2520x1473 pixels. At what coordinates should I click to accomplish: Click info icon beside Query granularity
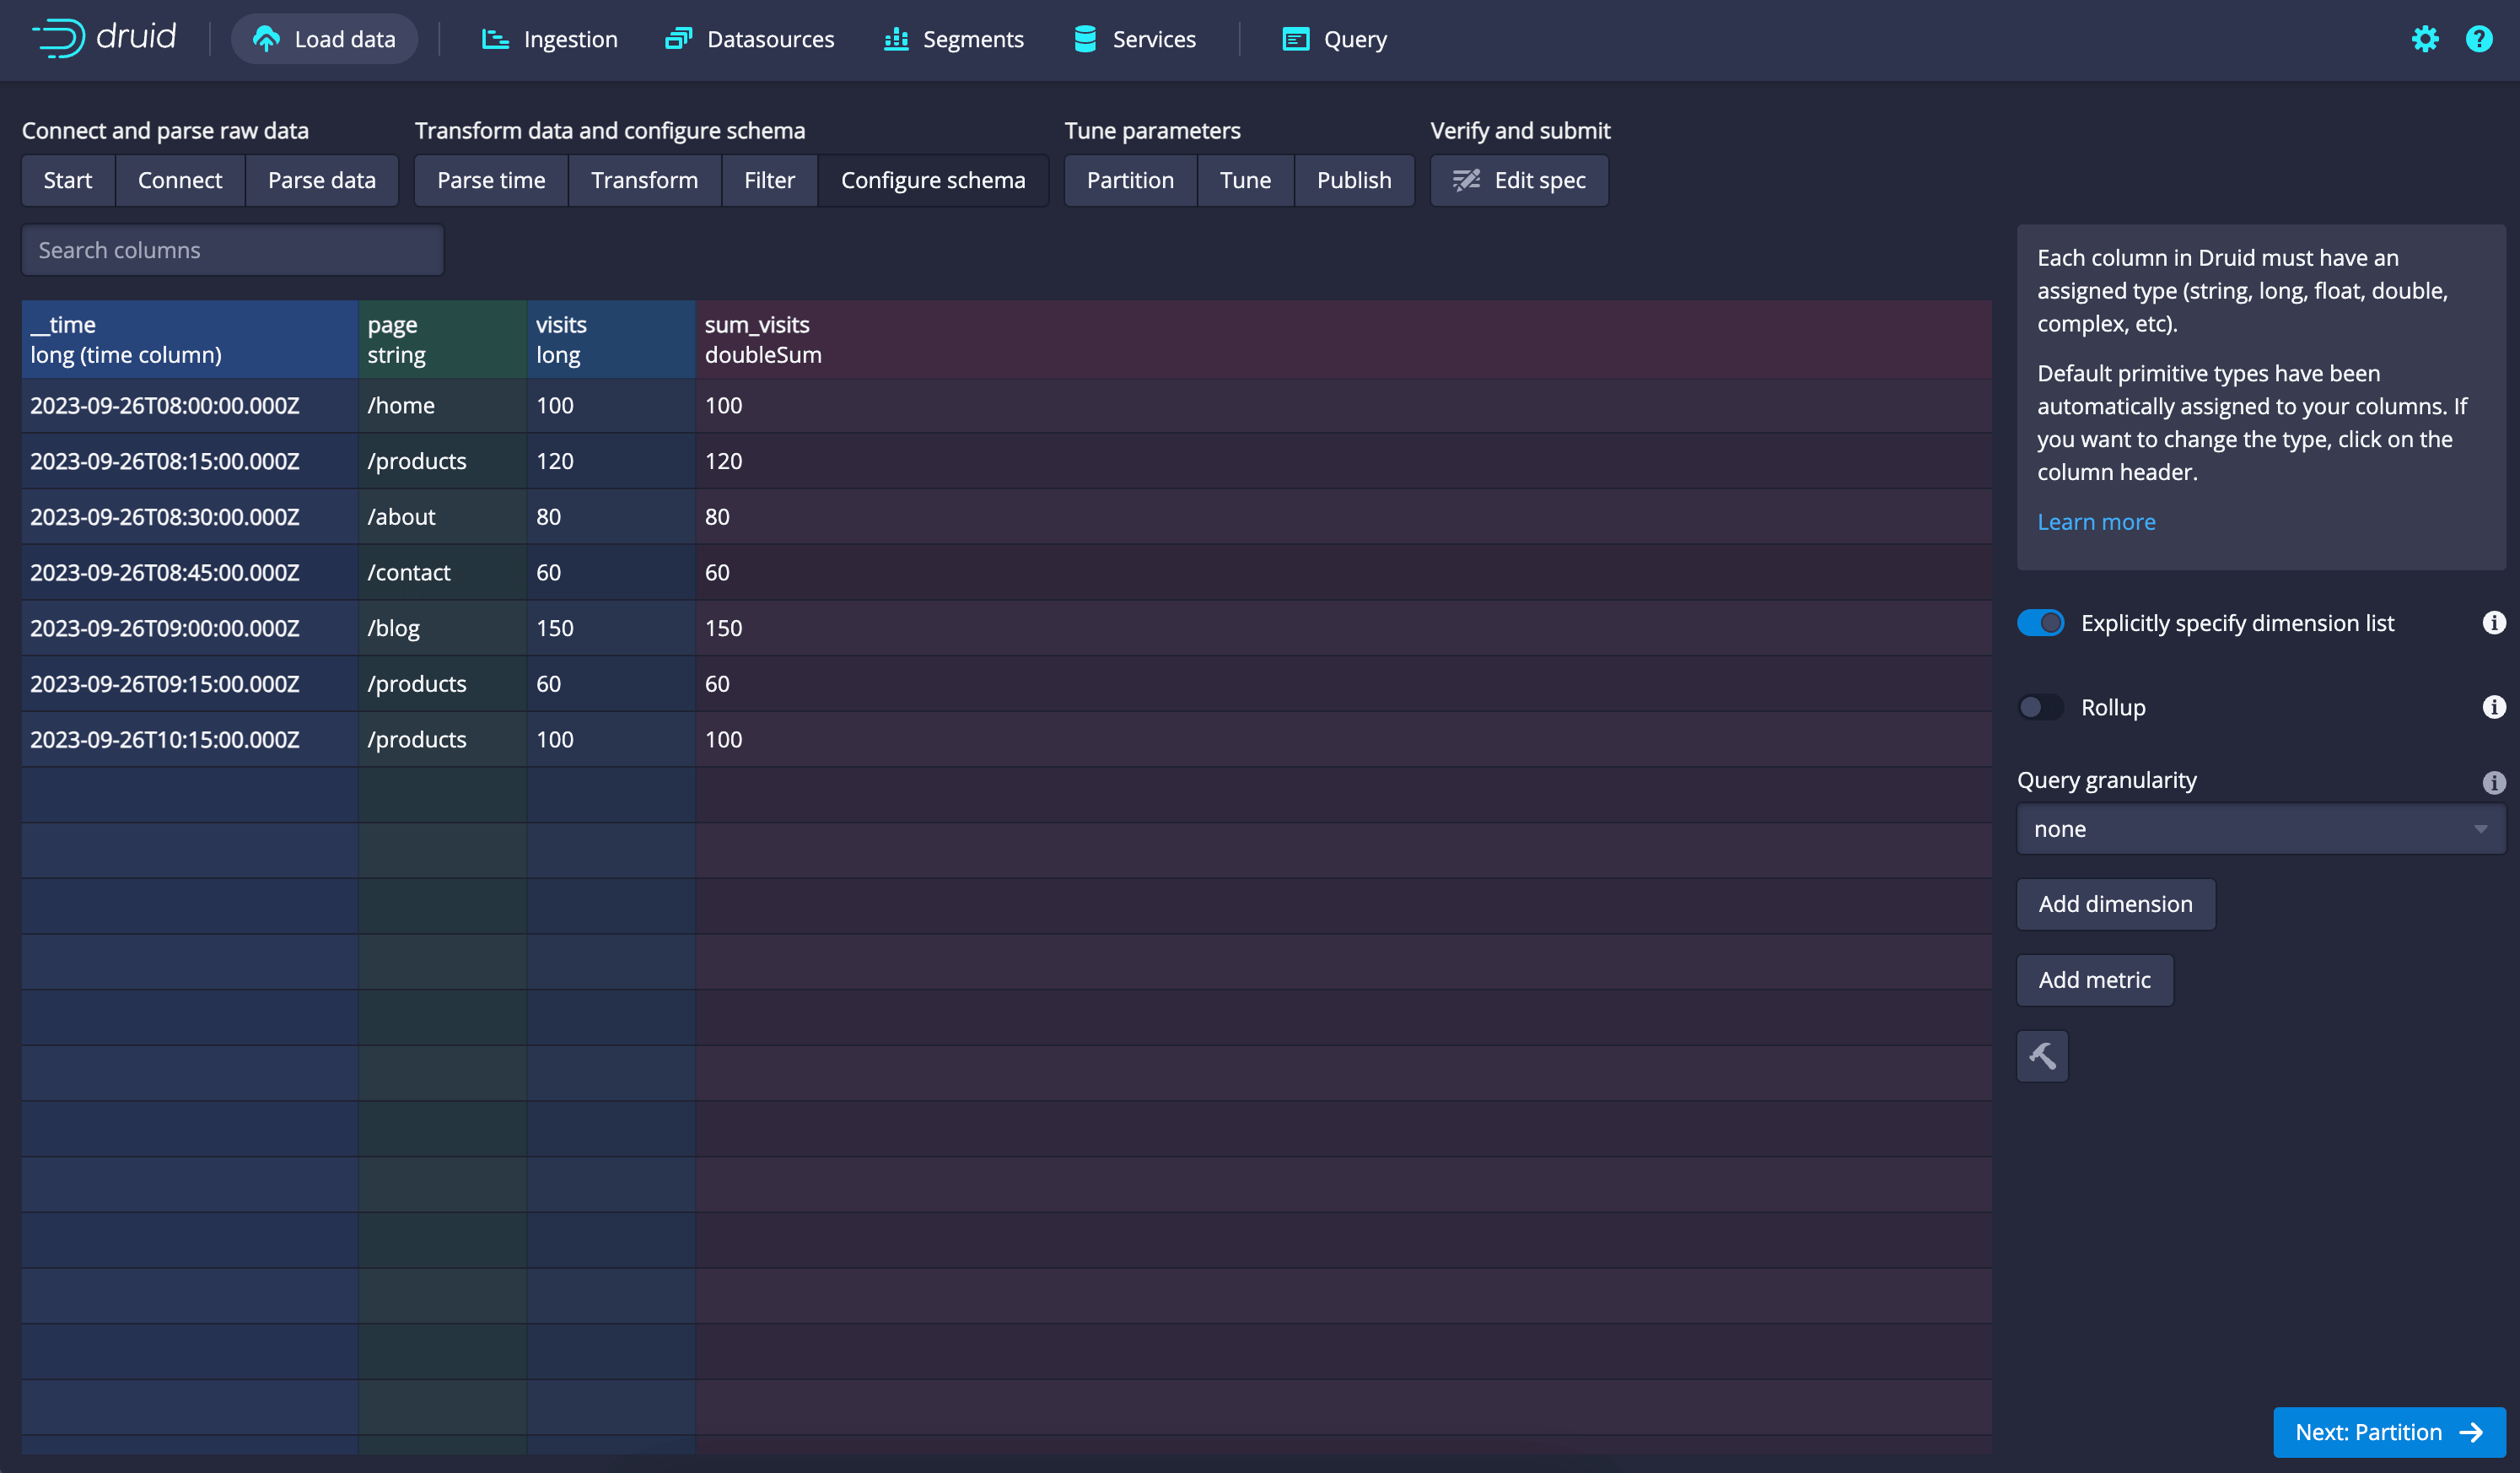pos(2494,782)
